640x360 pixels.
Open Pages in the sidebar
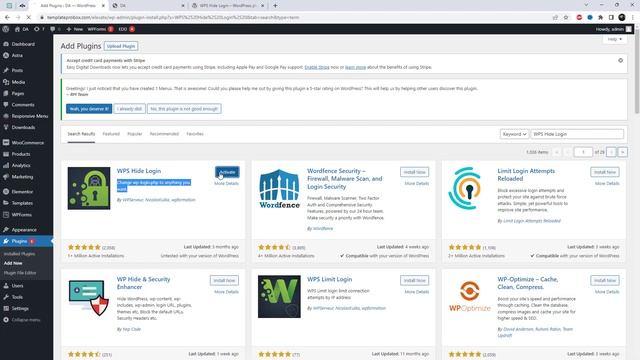pyautogui.click(x=18, y=93)
